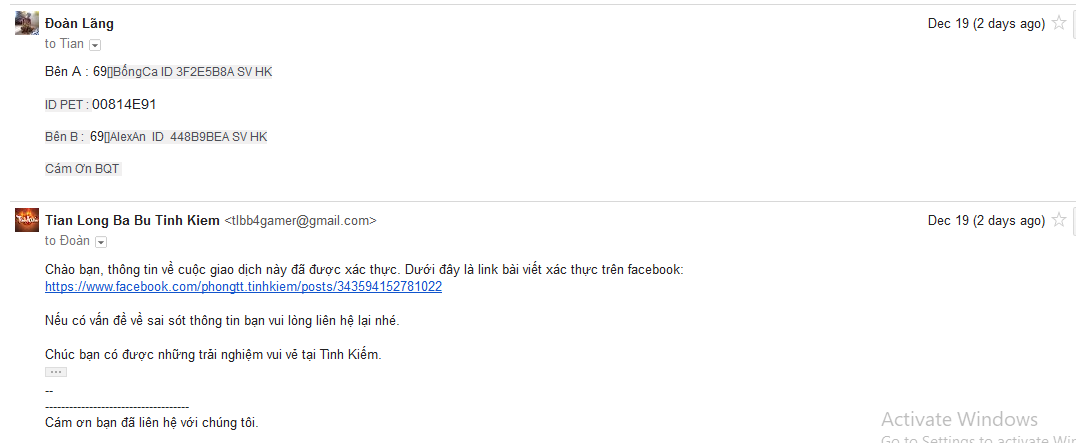
Task: Star the message from Đoàn Lãng
Action: 1059,23
